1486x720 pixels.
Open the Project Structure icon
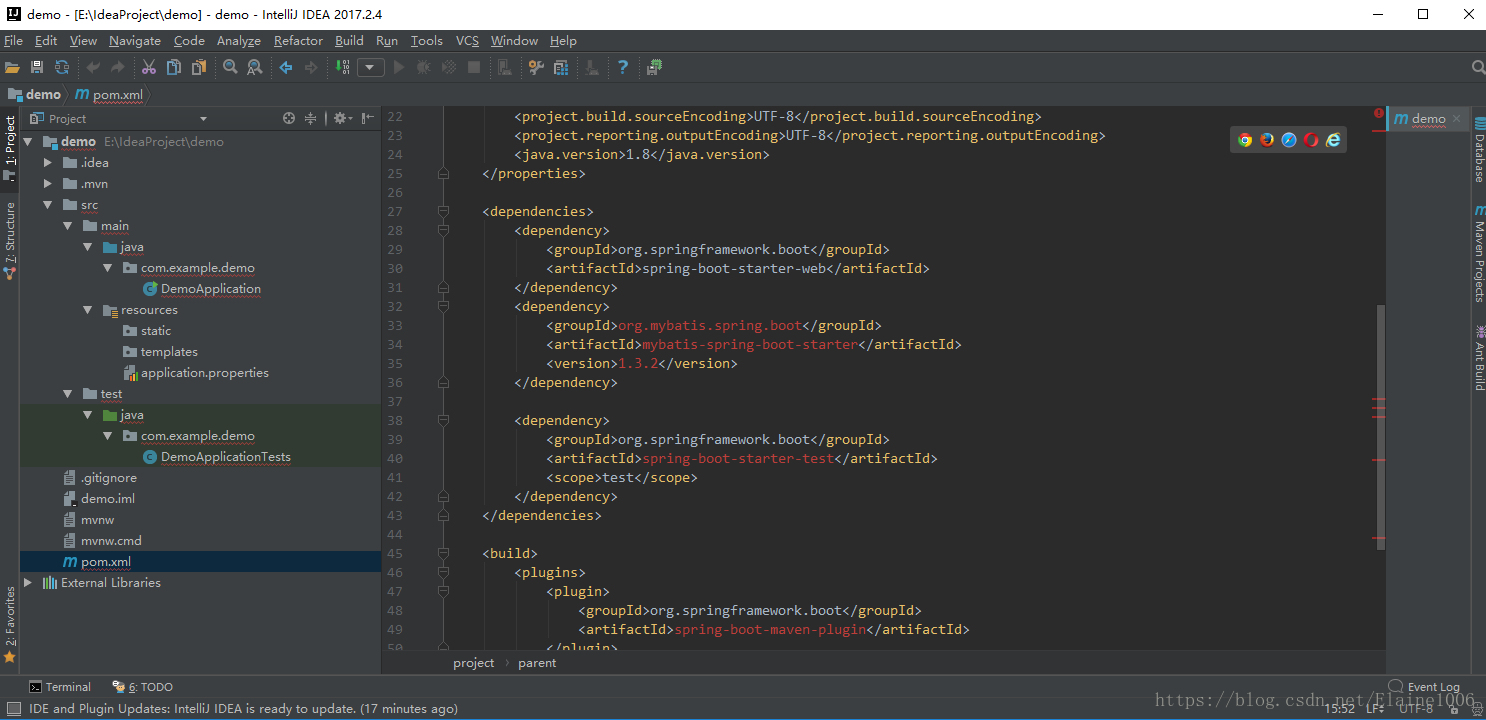point(561,67)
